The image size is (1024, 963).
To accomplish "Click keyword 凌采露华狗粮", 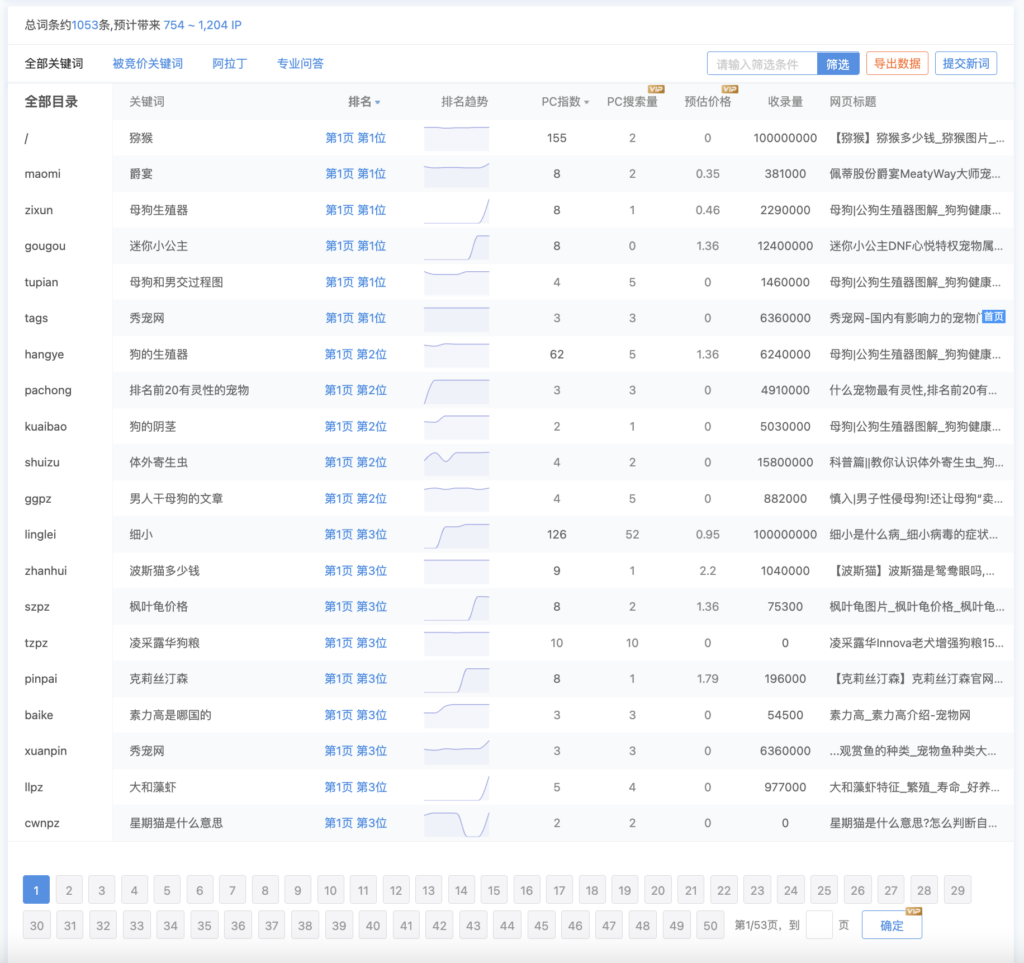I will coord(164,643).
